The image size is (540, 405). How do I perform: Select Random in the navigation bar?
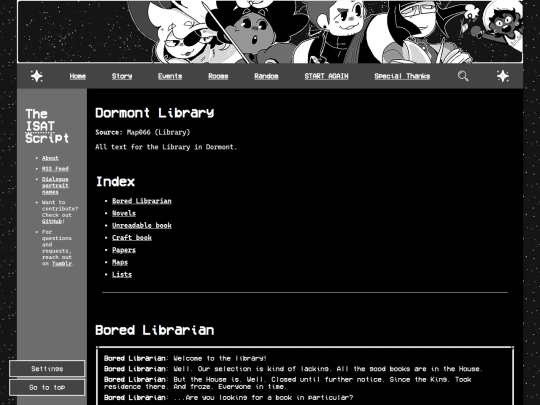266,76
